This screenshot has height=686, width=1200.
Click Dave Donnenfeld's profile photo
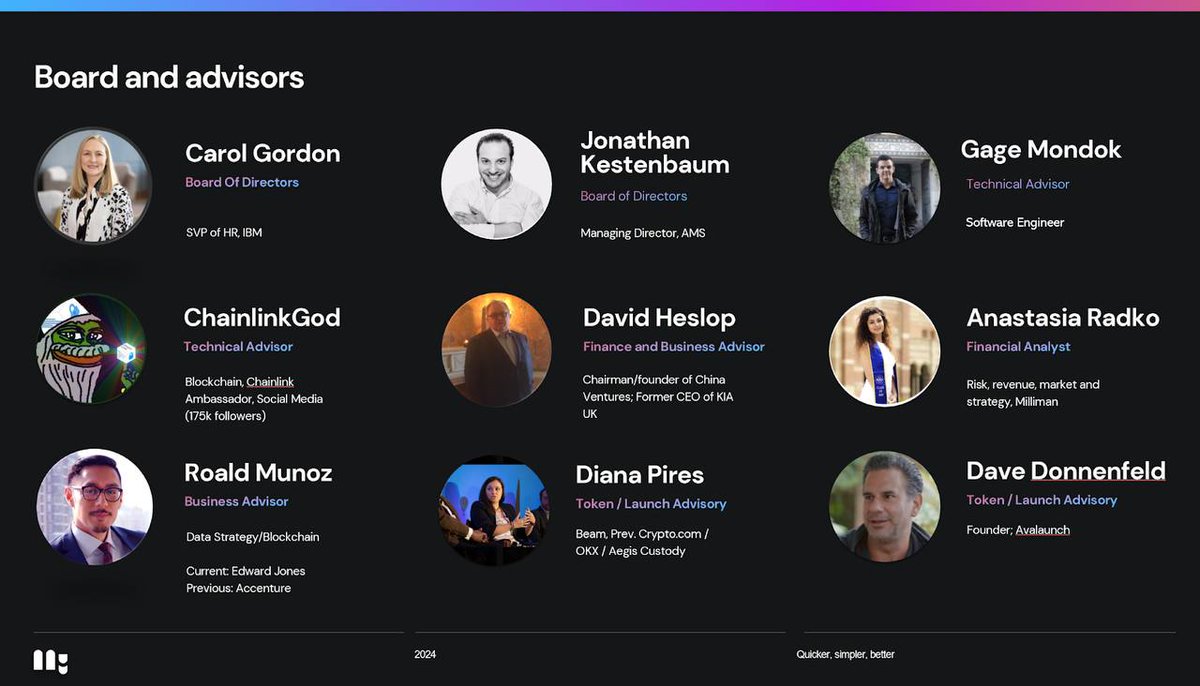(885, 506)
